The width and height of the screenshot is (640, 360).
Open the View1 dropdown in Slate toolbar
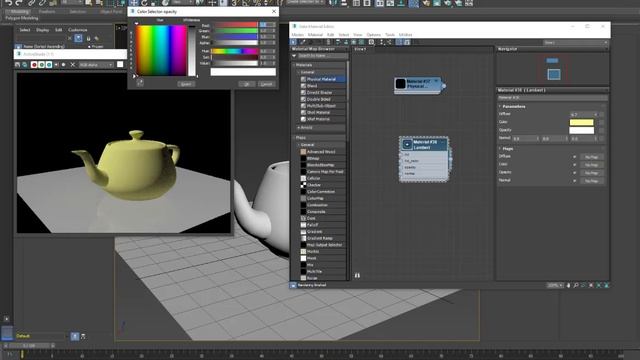575,42
